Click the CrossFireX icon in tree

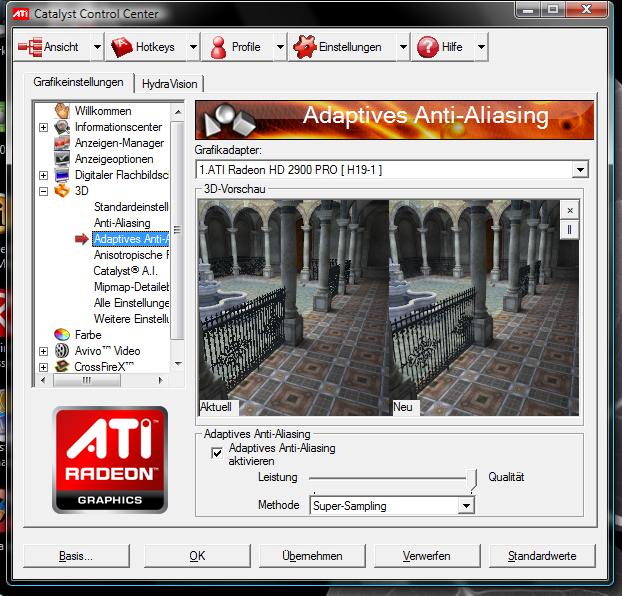click(62, 367)
